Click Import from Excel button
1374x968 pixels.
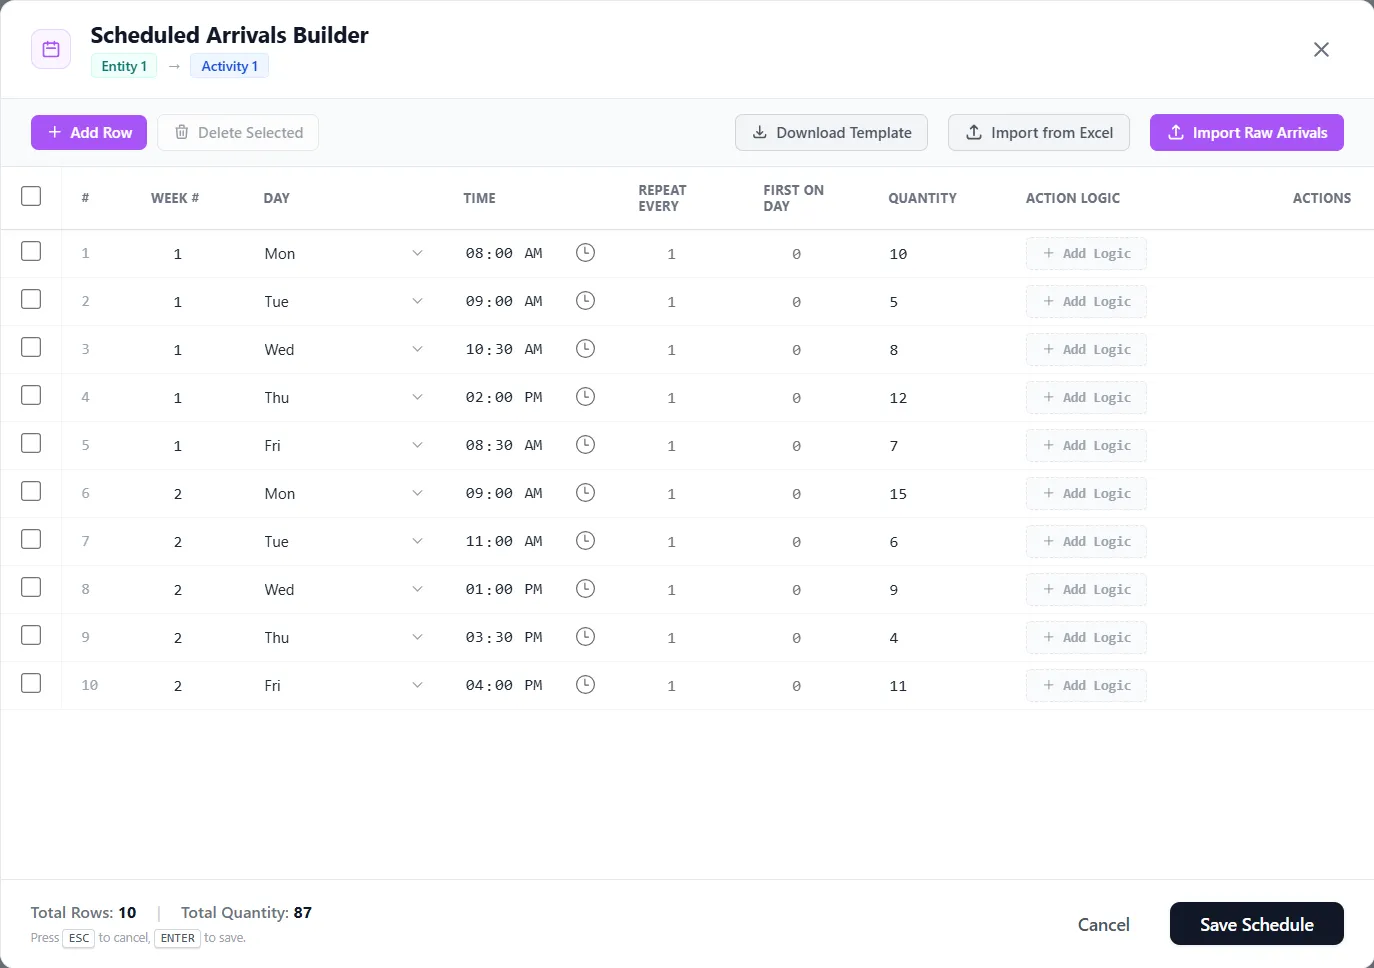[x=1039, y=132]
